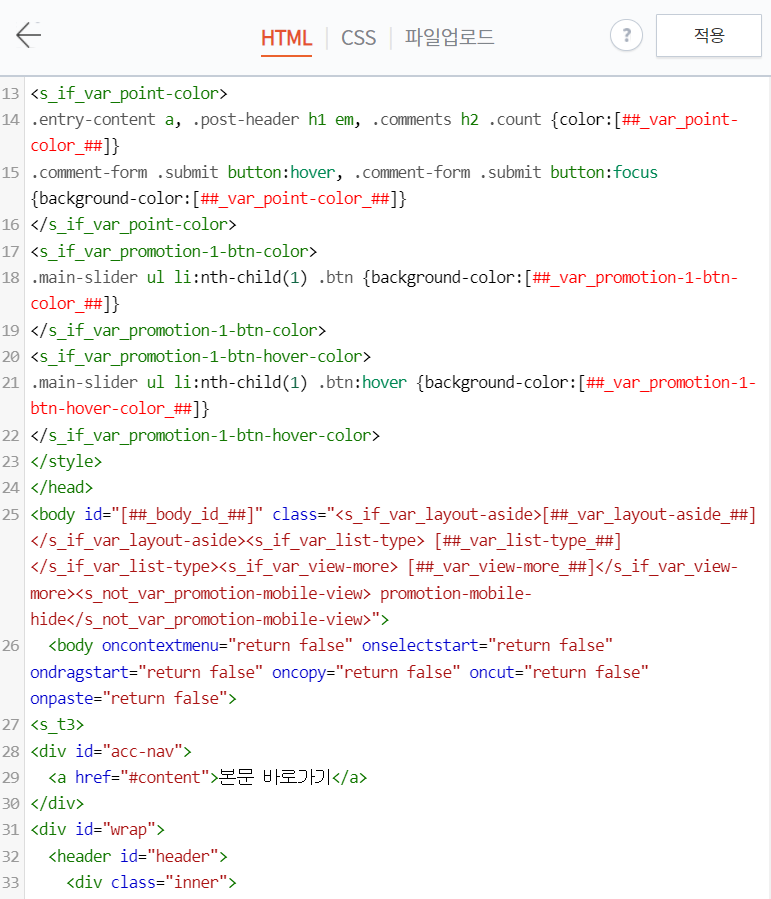Click line number 13 in the gutter

pyautogui.click(x=10, y=93)
